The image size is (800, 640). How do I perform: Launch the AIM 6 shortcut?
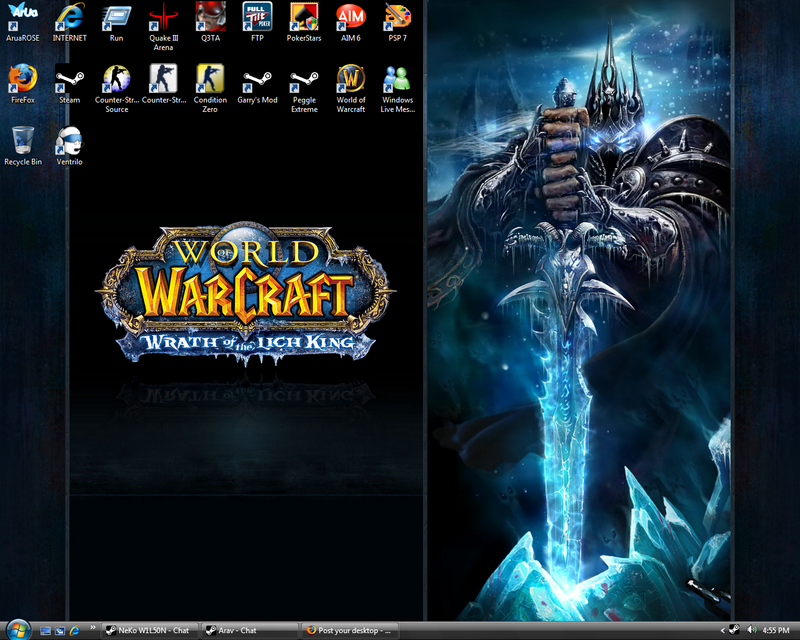(351, 21)
